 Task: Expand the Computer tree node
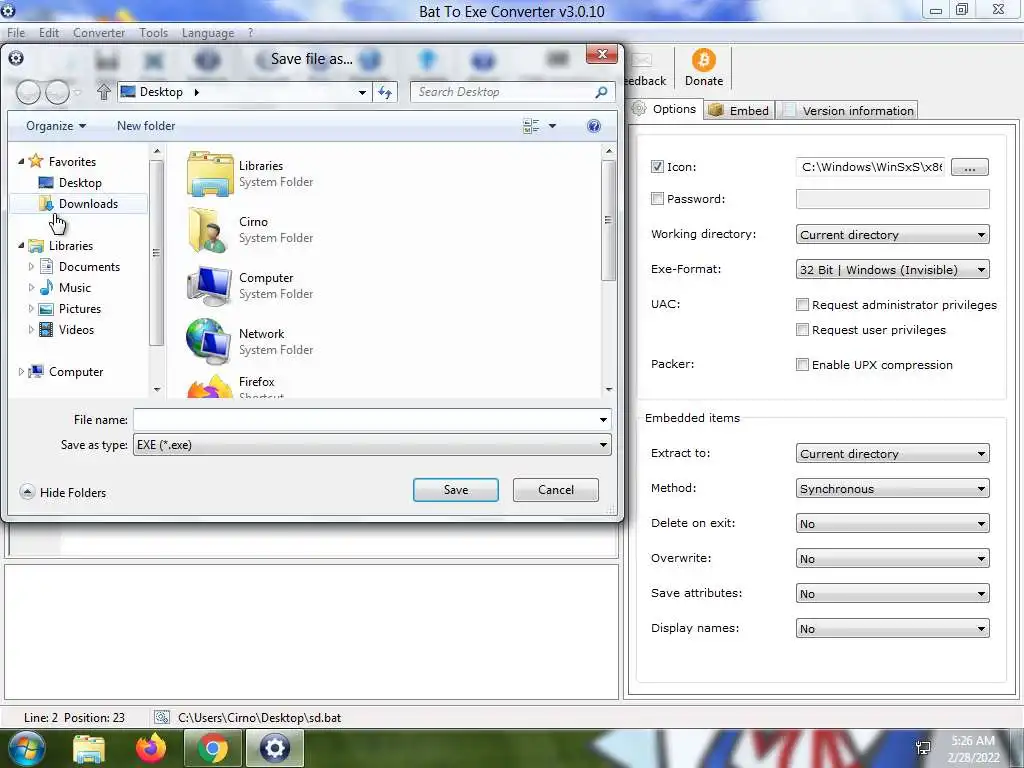coord(21,372)
